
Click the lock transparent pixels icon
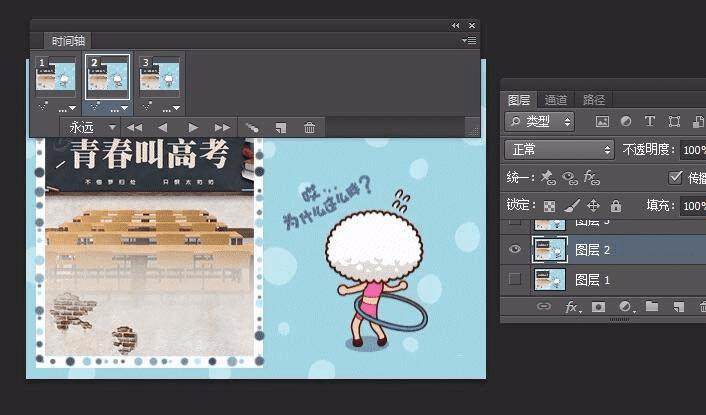coord(549,206)
